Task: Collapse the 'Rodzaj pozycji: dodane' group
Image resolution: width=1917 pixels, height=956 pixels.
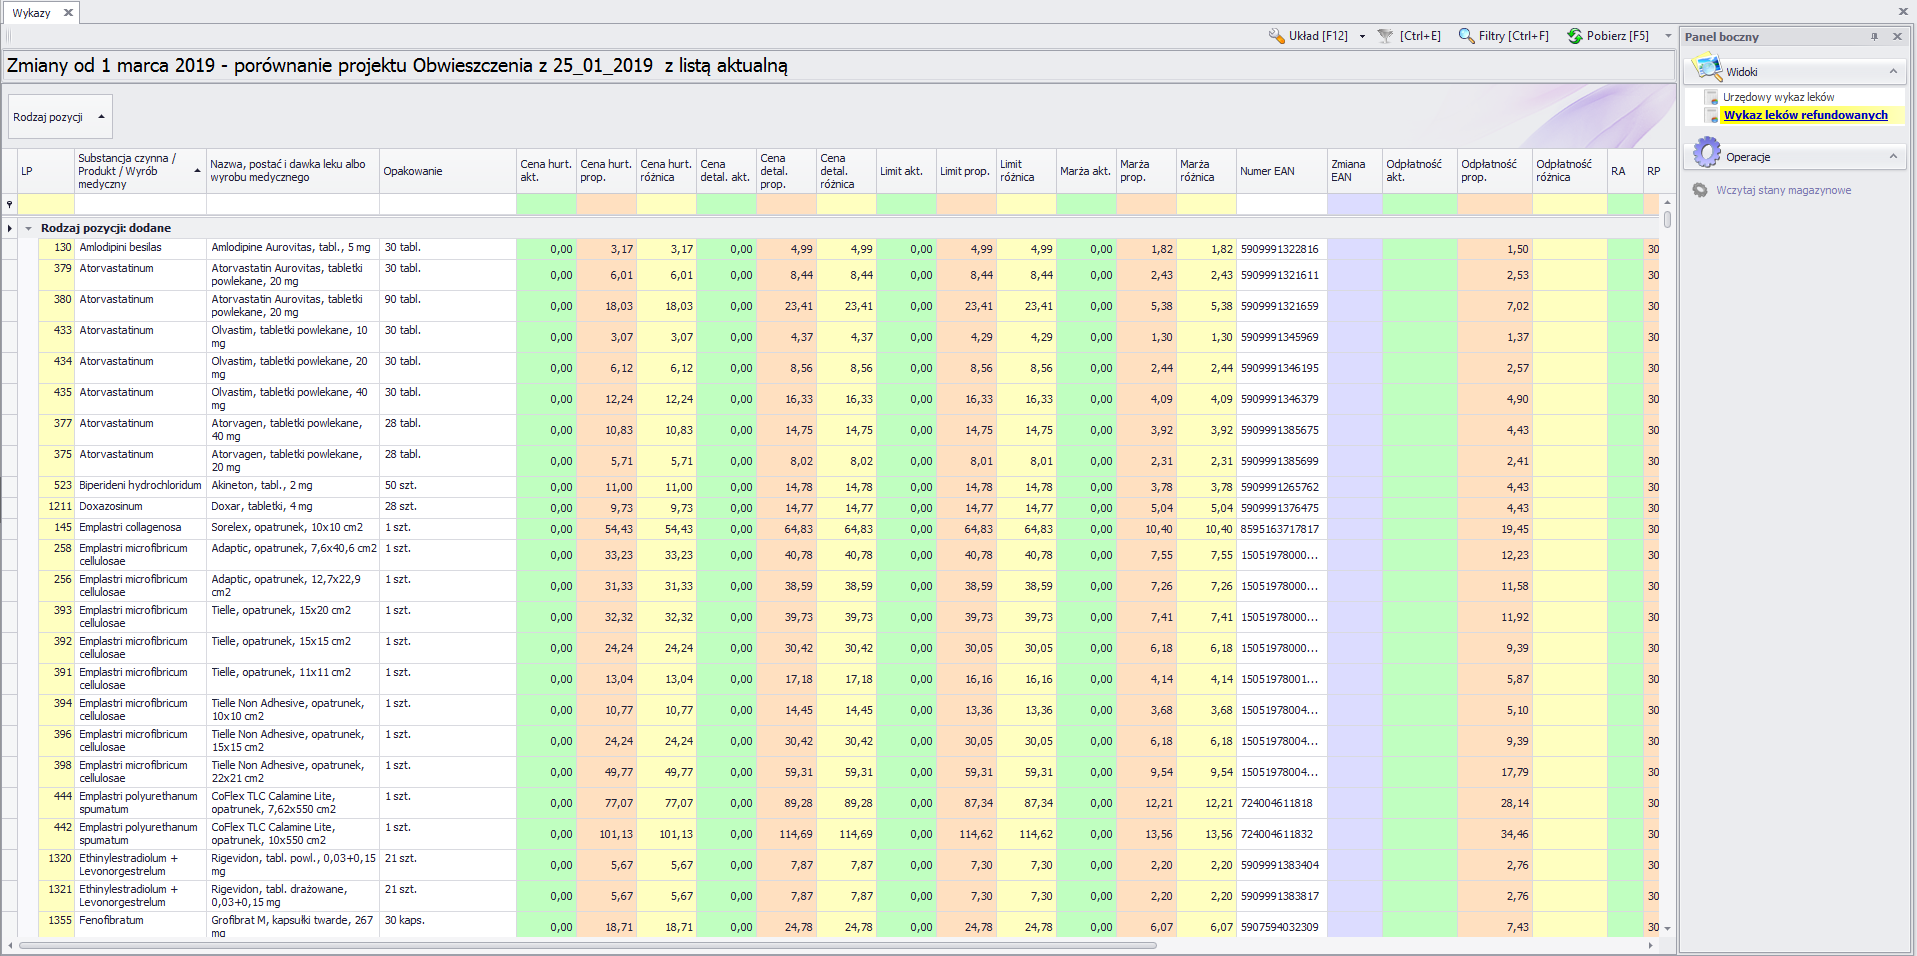Action: [x=28, y=228]
